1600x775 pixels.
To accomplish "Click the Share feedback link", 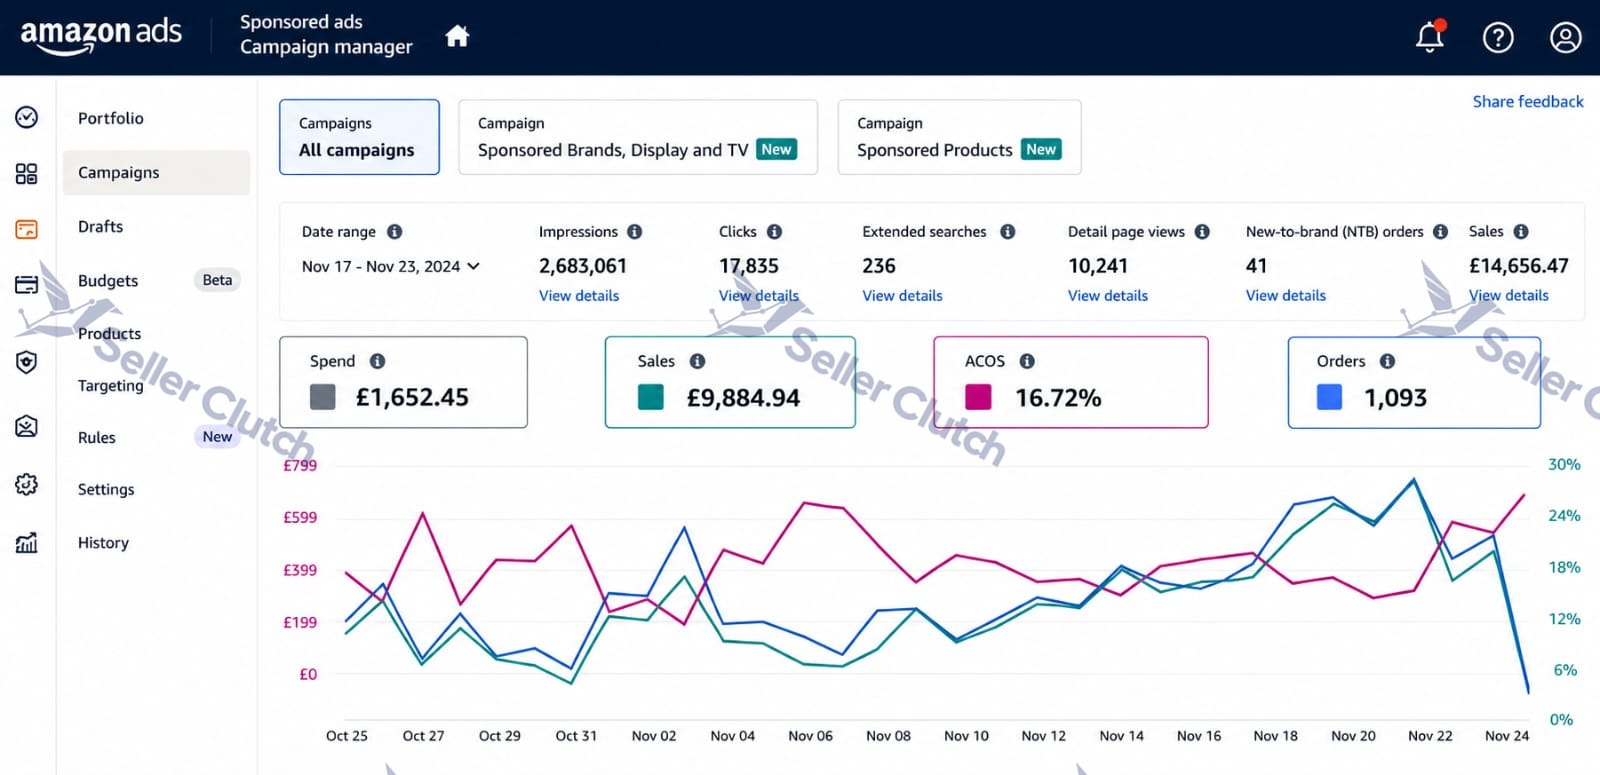I will 1528,102.
